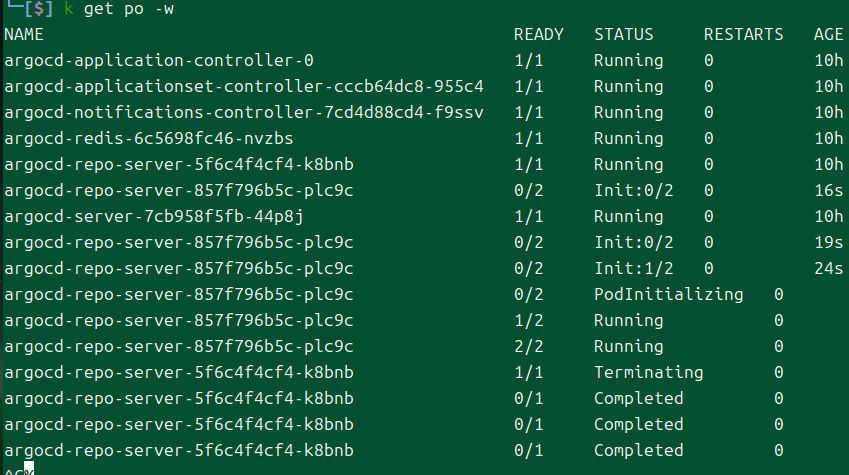
Task: Click the 16s age value
Action: [829, 191]
